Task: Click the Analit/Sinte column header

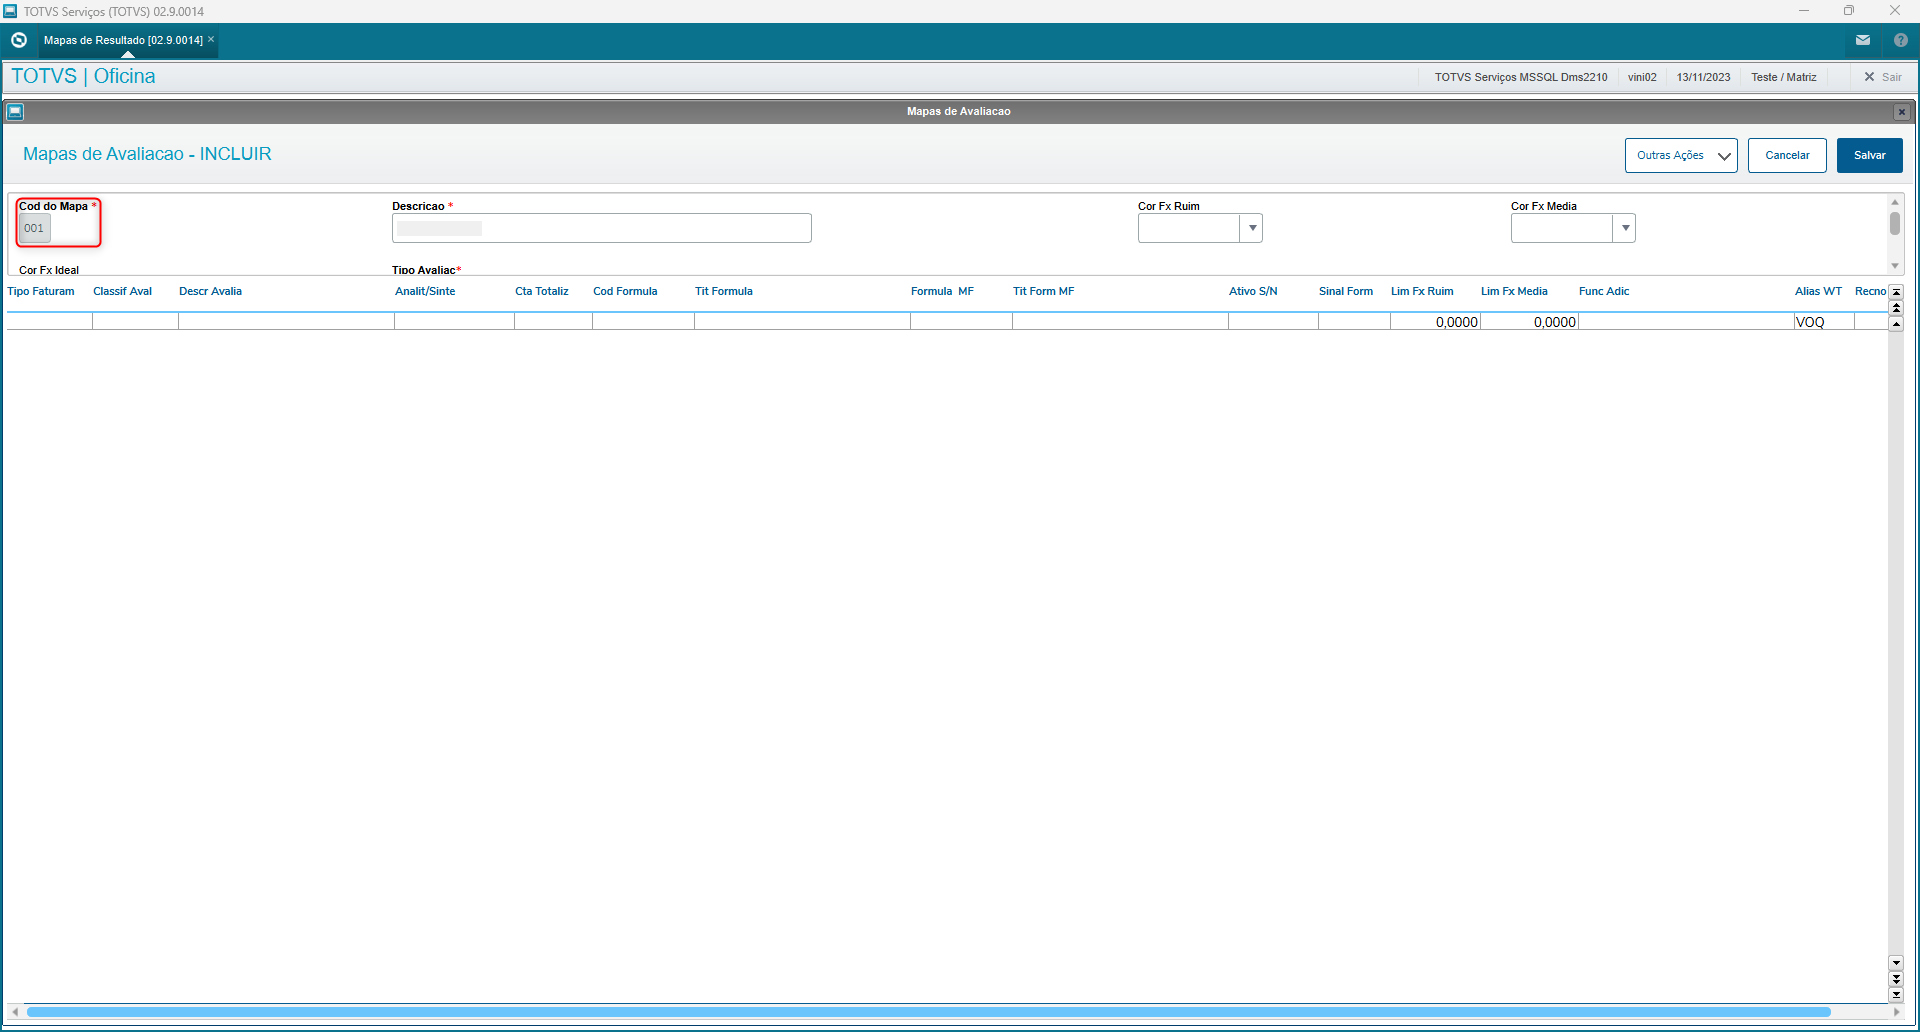Action: pyautogui.click(x=425, y=292)
